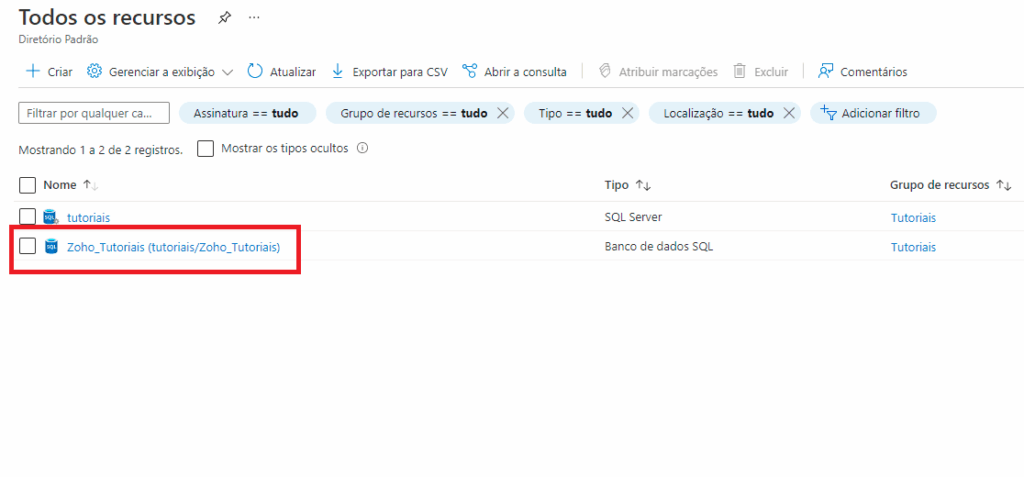1024x477 pixels.
Task: Focus the Filtrar por qualquer campo box
Action: pyautogui.click(x=94, y=113)
